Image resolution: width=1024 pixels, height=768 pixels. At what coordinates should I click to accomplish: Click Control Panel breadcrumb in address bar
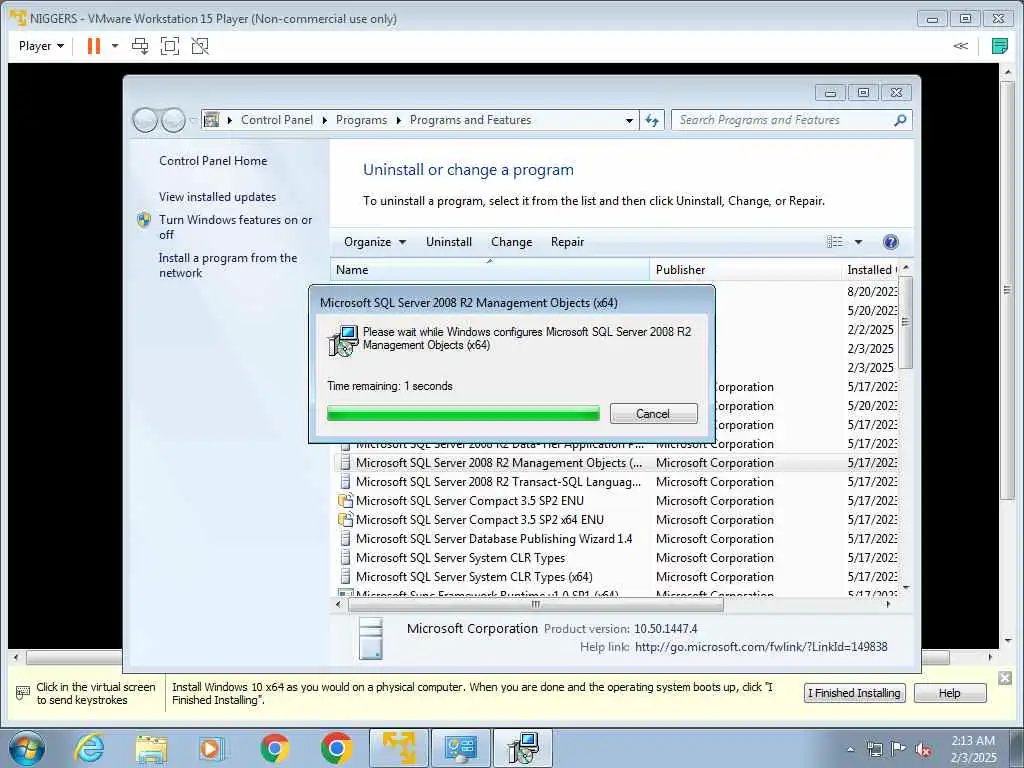click(x=277, y=120)
